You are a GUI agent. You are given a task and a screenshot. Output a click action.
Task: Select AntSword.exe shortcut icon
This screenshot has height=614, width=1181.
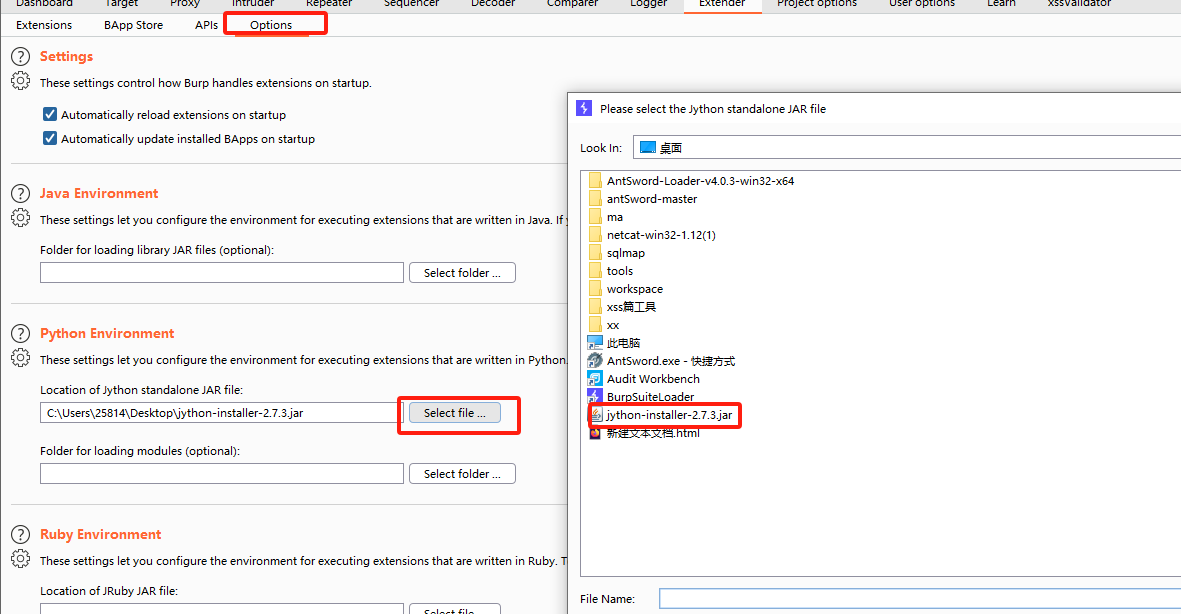[x=595, y=361]
